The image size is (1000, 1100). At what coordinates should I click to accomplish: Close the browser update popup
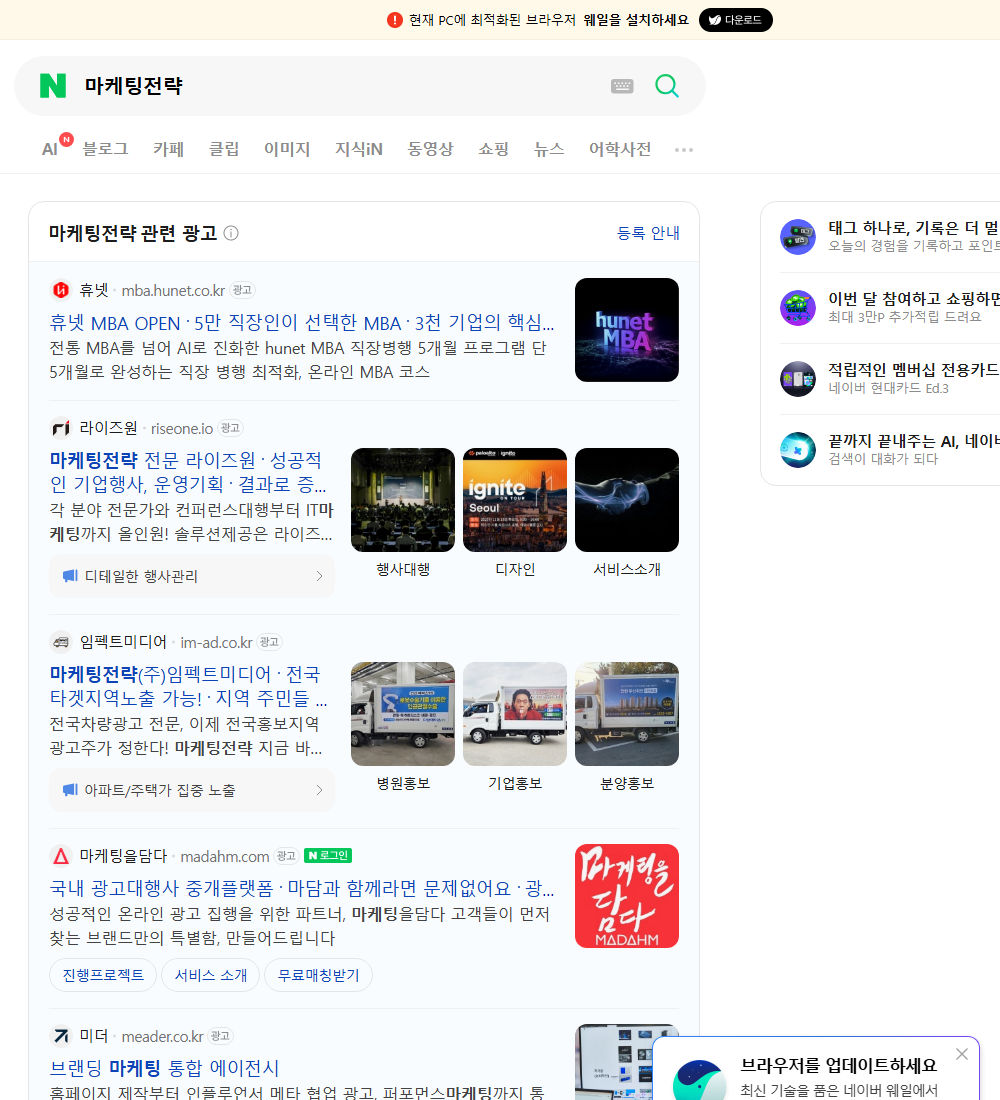[961, 1054]
